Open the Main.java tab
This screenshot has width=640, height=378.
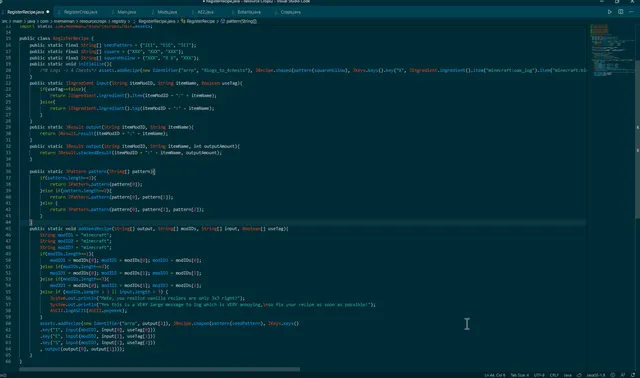[x=127, y=12]
